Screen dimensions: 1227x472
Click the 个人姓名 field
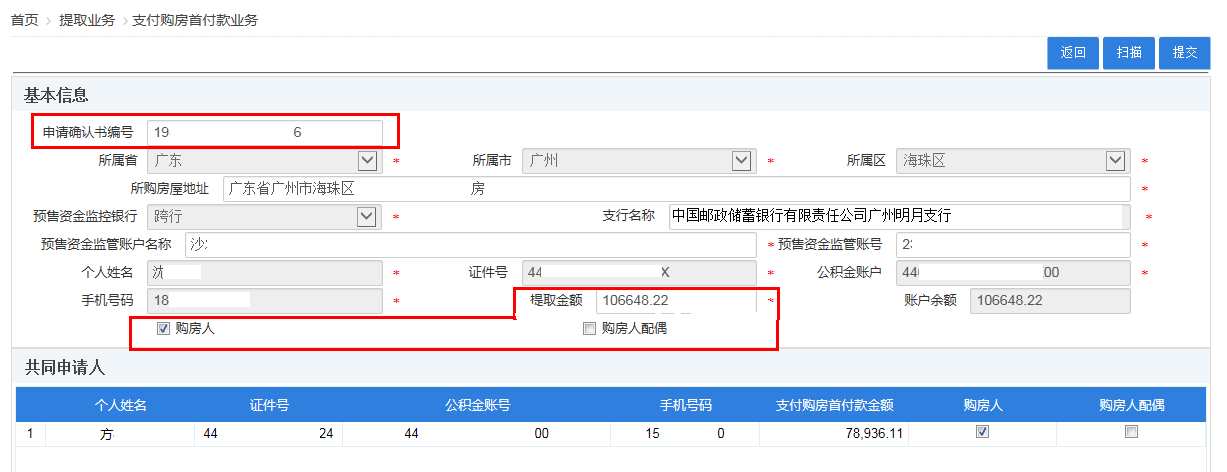[x=264, y=272]
